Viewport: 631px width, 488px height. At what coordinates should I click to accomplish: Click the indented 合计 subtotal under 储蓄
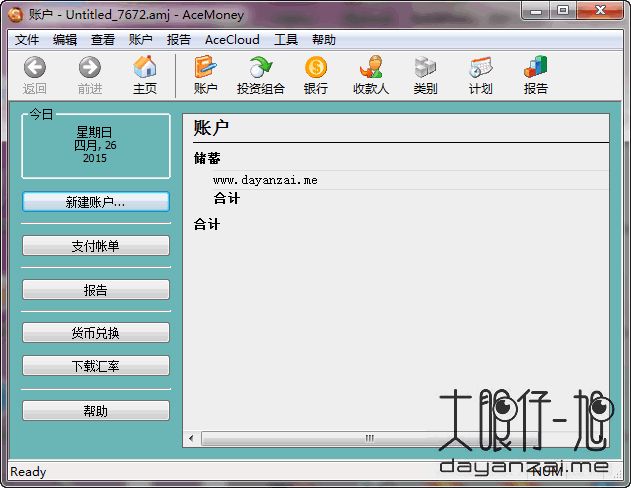coord(227,198)
